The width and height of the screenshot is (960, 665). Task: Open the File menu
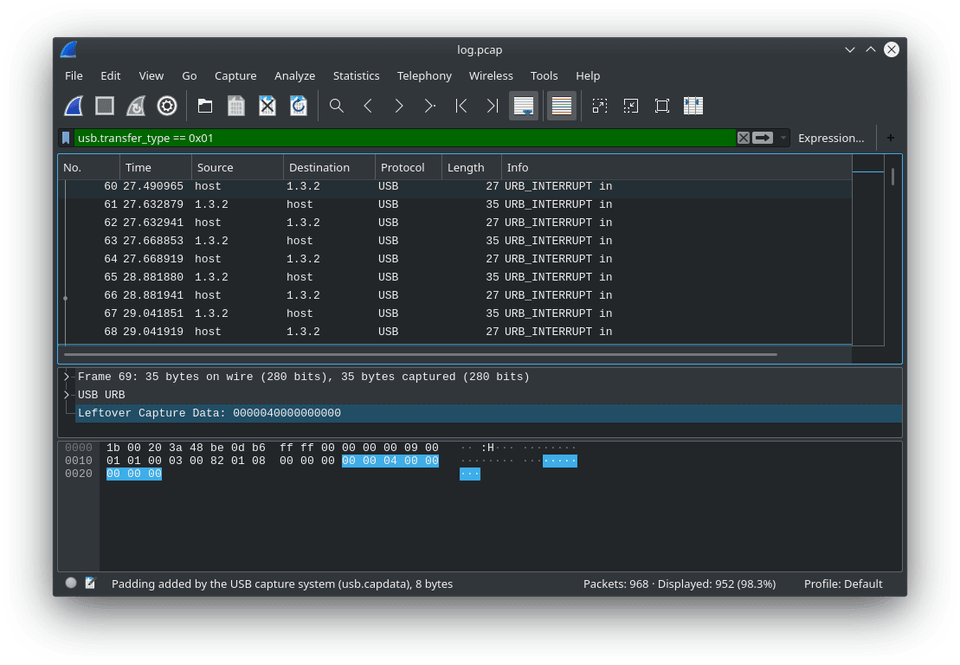(73, 76)
